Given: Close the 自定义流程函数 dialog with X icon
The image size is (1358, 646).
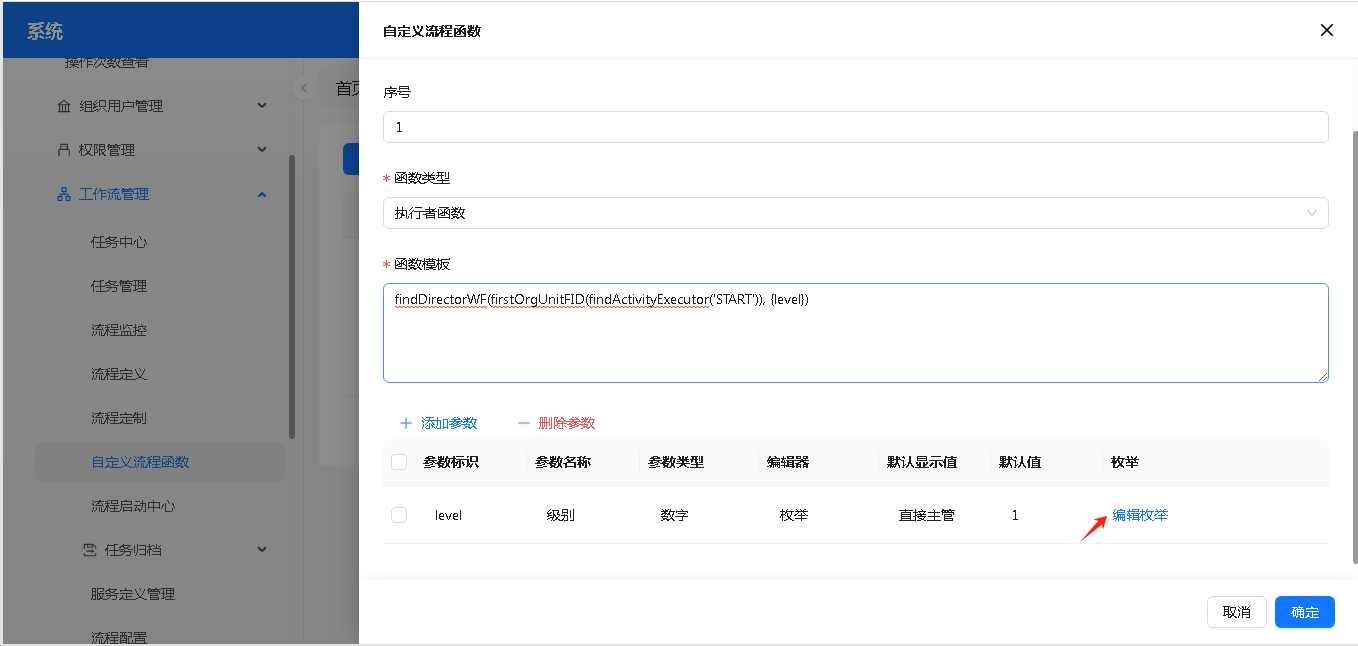Looking at the screenshot, I should pyautogui.click(x=1327, y=30).
